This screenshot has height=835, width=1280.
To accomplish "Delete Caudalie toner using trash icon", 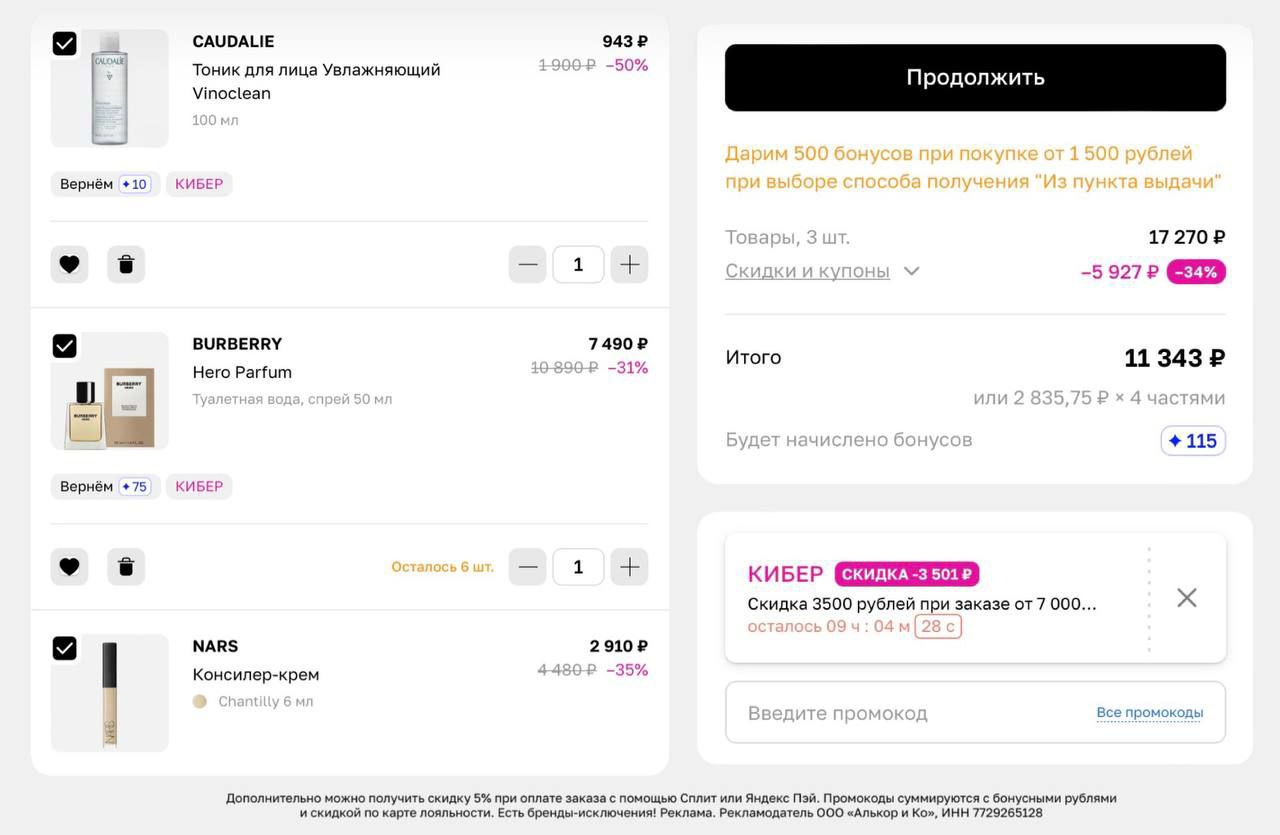I will [126, 265].
